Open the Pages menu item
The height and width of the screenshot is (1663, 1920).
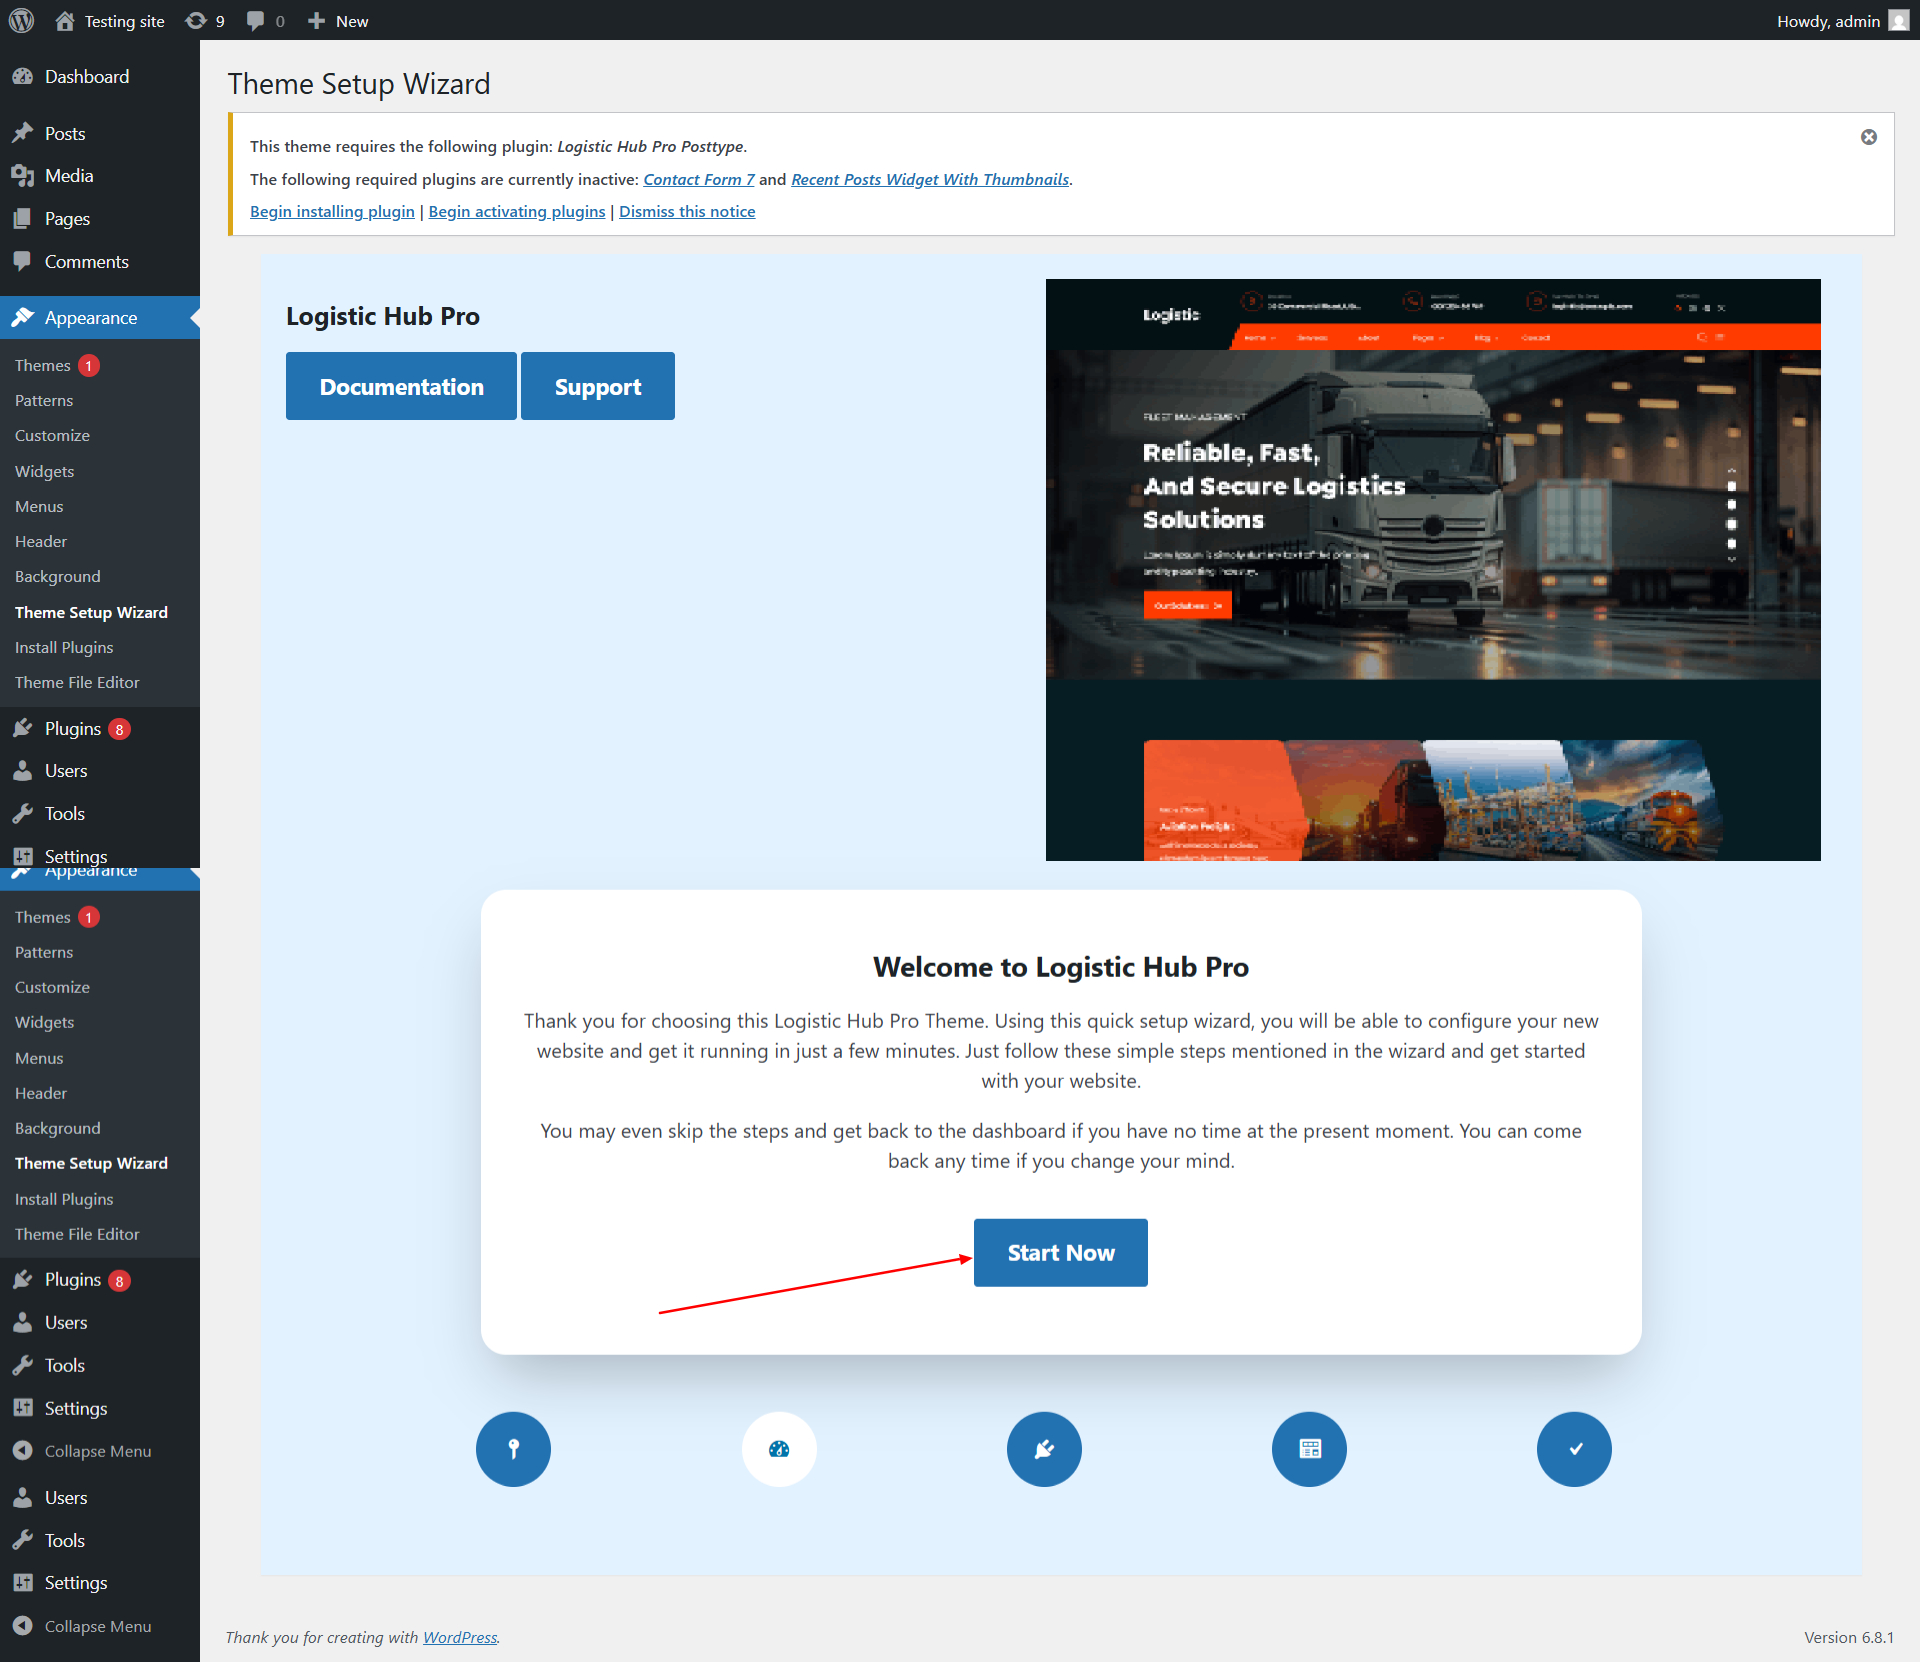click(x=67, y=219)
